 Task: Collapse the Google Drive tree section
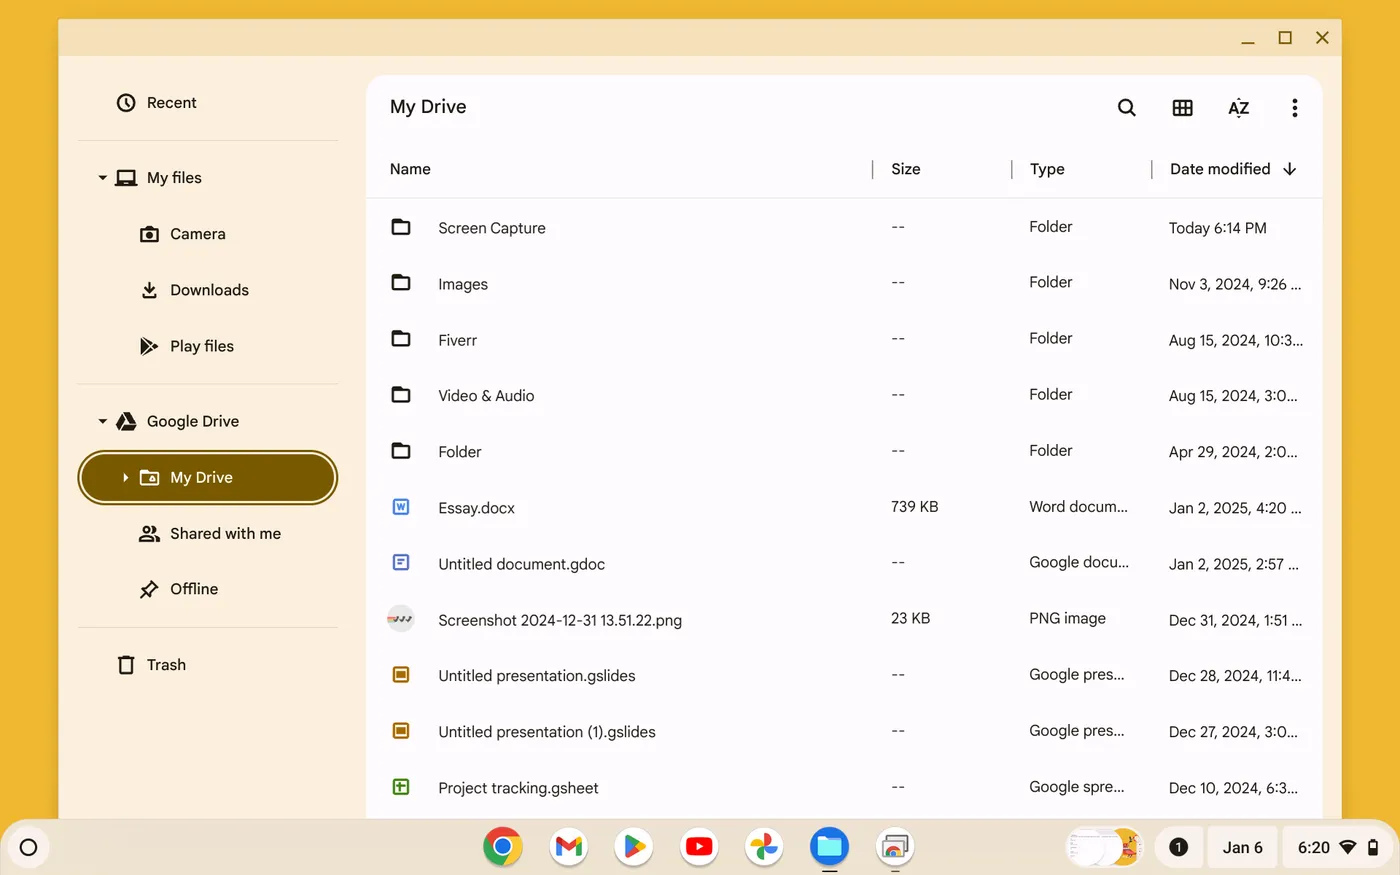click(102, 422)
